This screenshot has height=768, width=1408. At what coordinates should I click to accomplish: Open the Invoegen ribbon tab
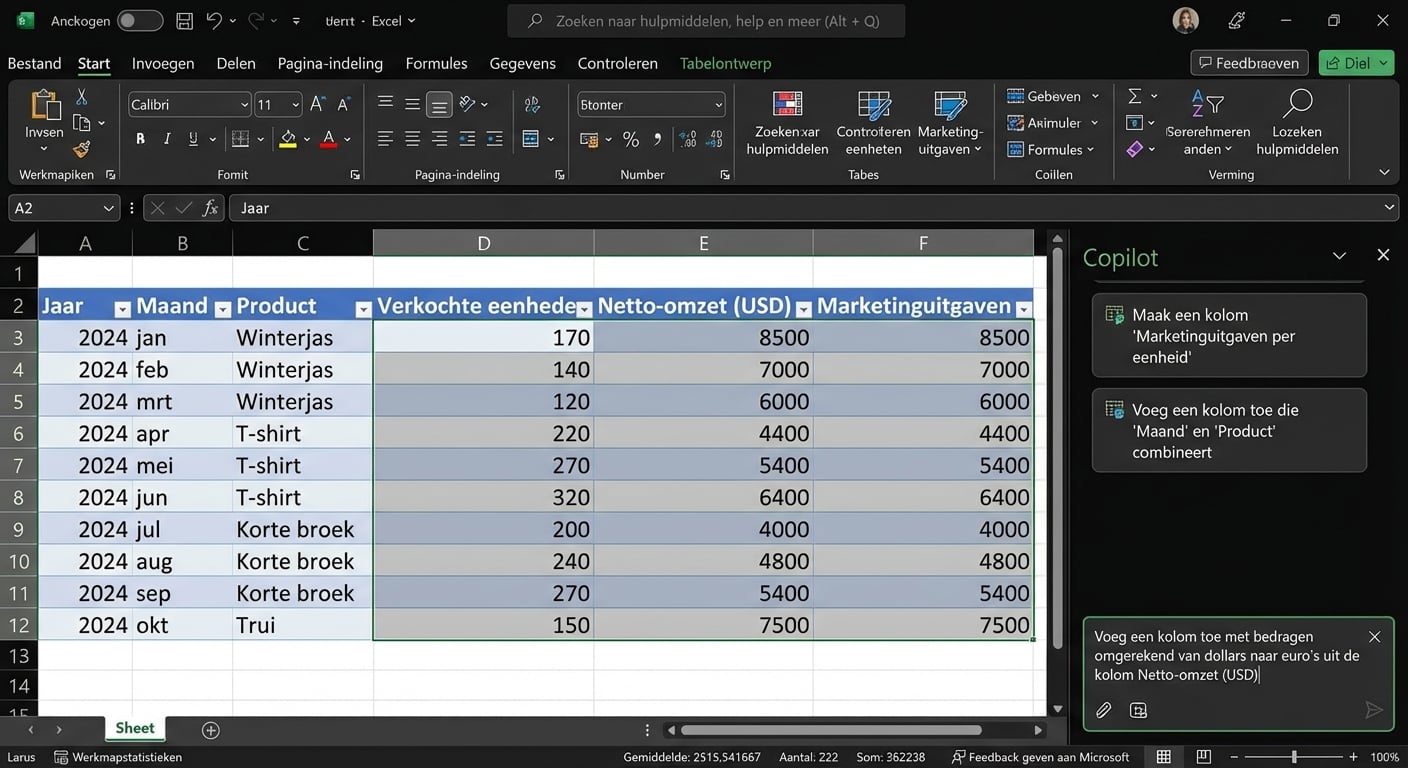162,62
